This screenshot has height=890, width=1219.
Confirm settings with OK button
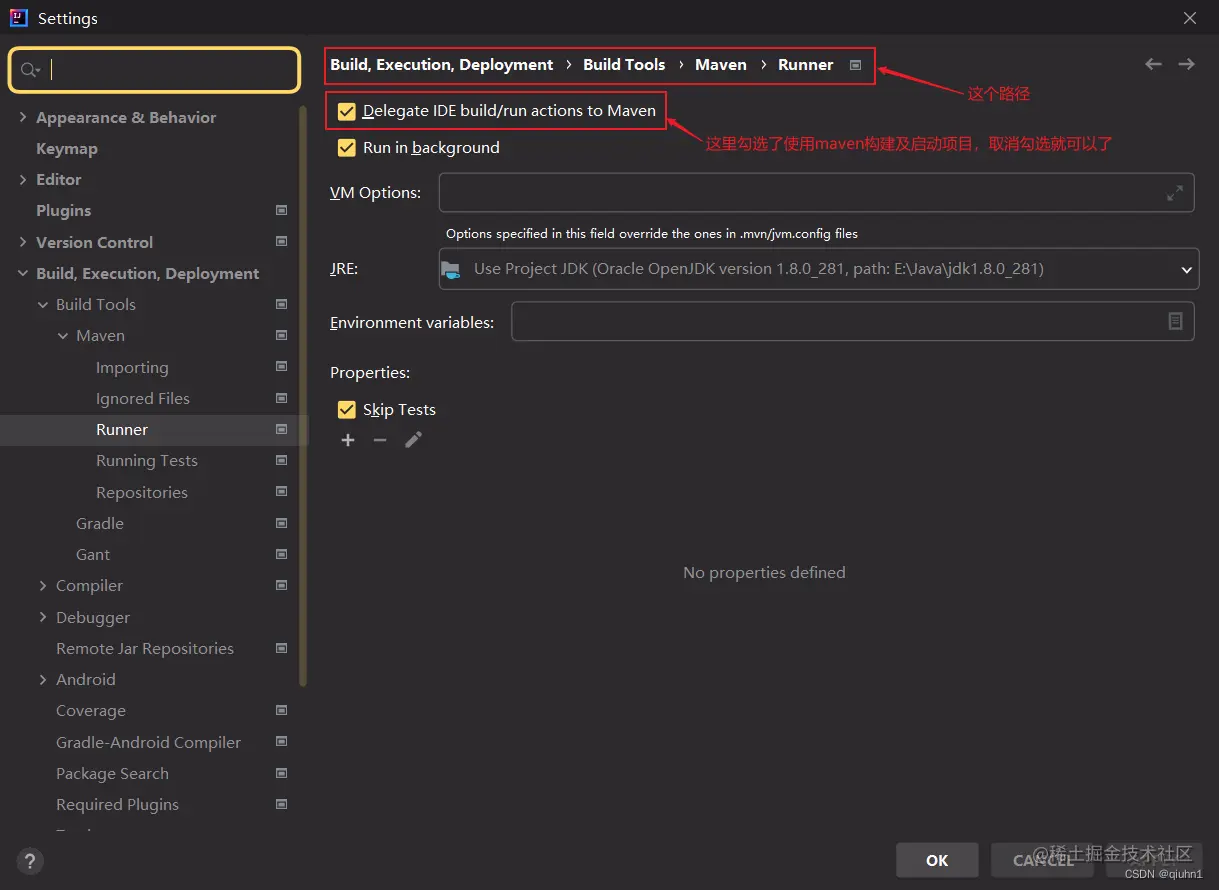(937, 860)
